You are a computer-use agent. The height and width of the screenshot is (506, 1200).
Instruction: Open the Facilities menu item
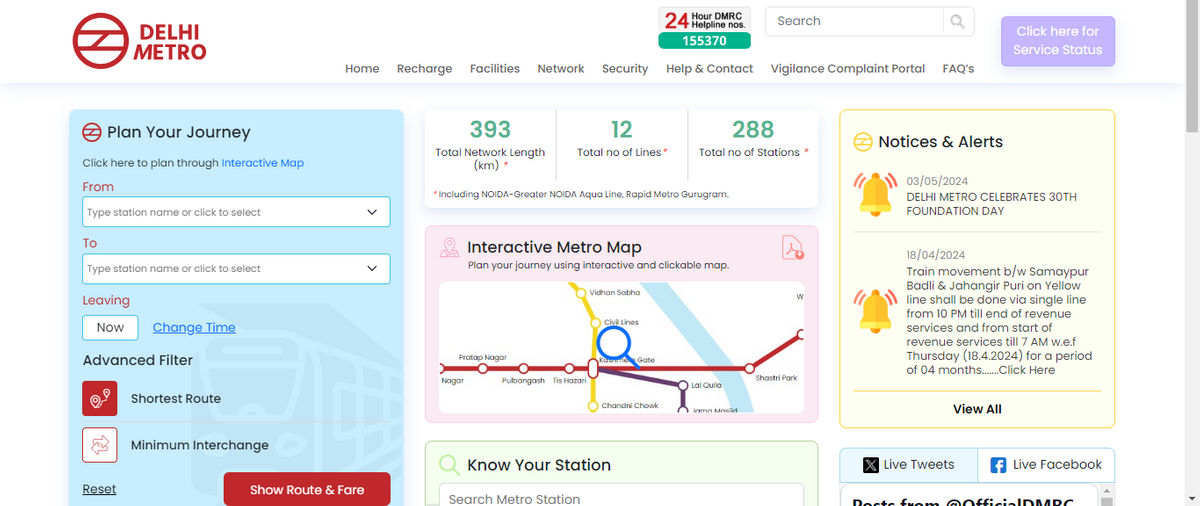pyautogui.click(x=495, y=69)
